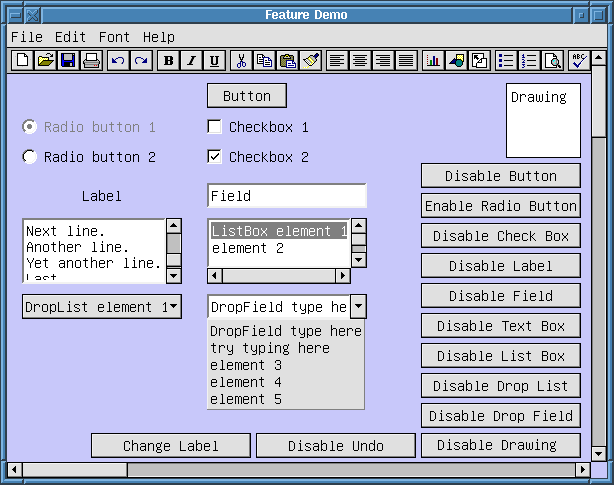Screen dimensions: 614x485
Task: Open a file with folder icon
Action: [45, 61]
